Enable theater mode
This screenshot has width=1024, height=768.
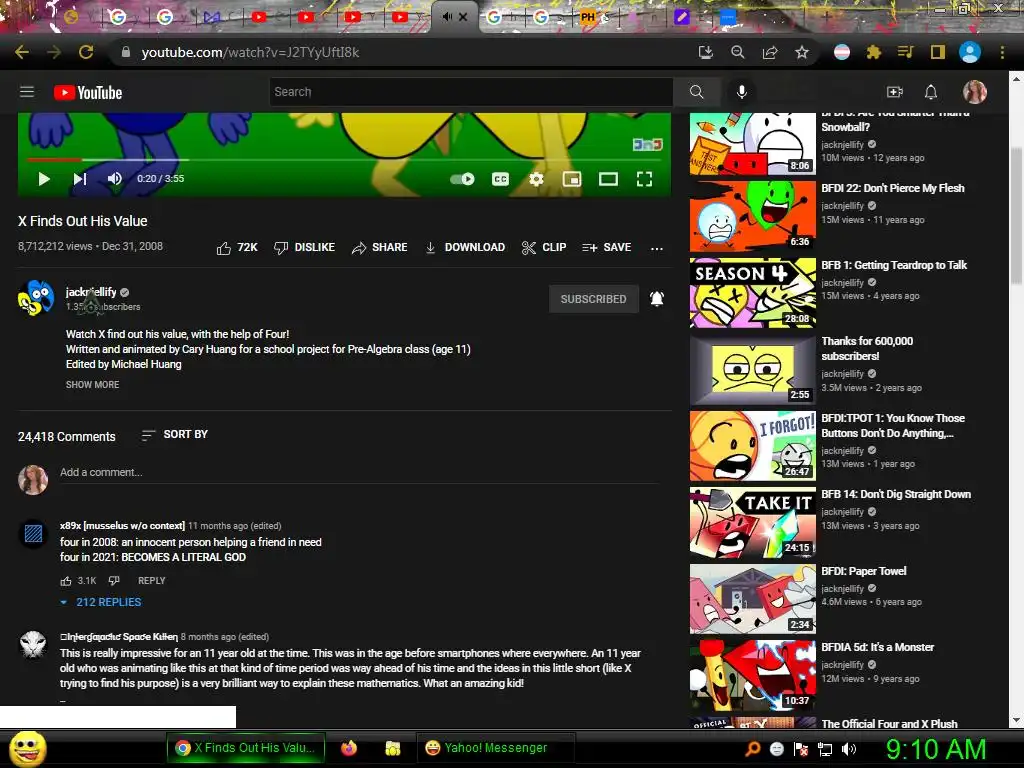[x=608, y=179]
